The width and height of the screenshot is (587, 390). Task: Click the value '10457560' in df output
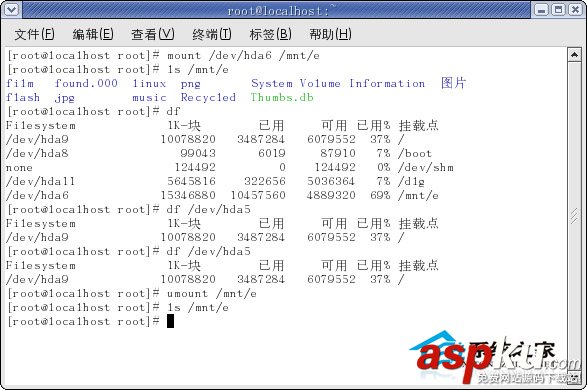(258, 195)
